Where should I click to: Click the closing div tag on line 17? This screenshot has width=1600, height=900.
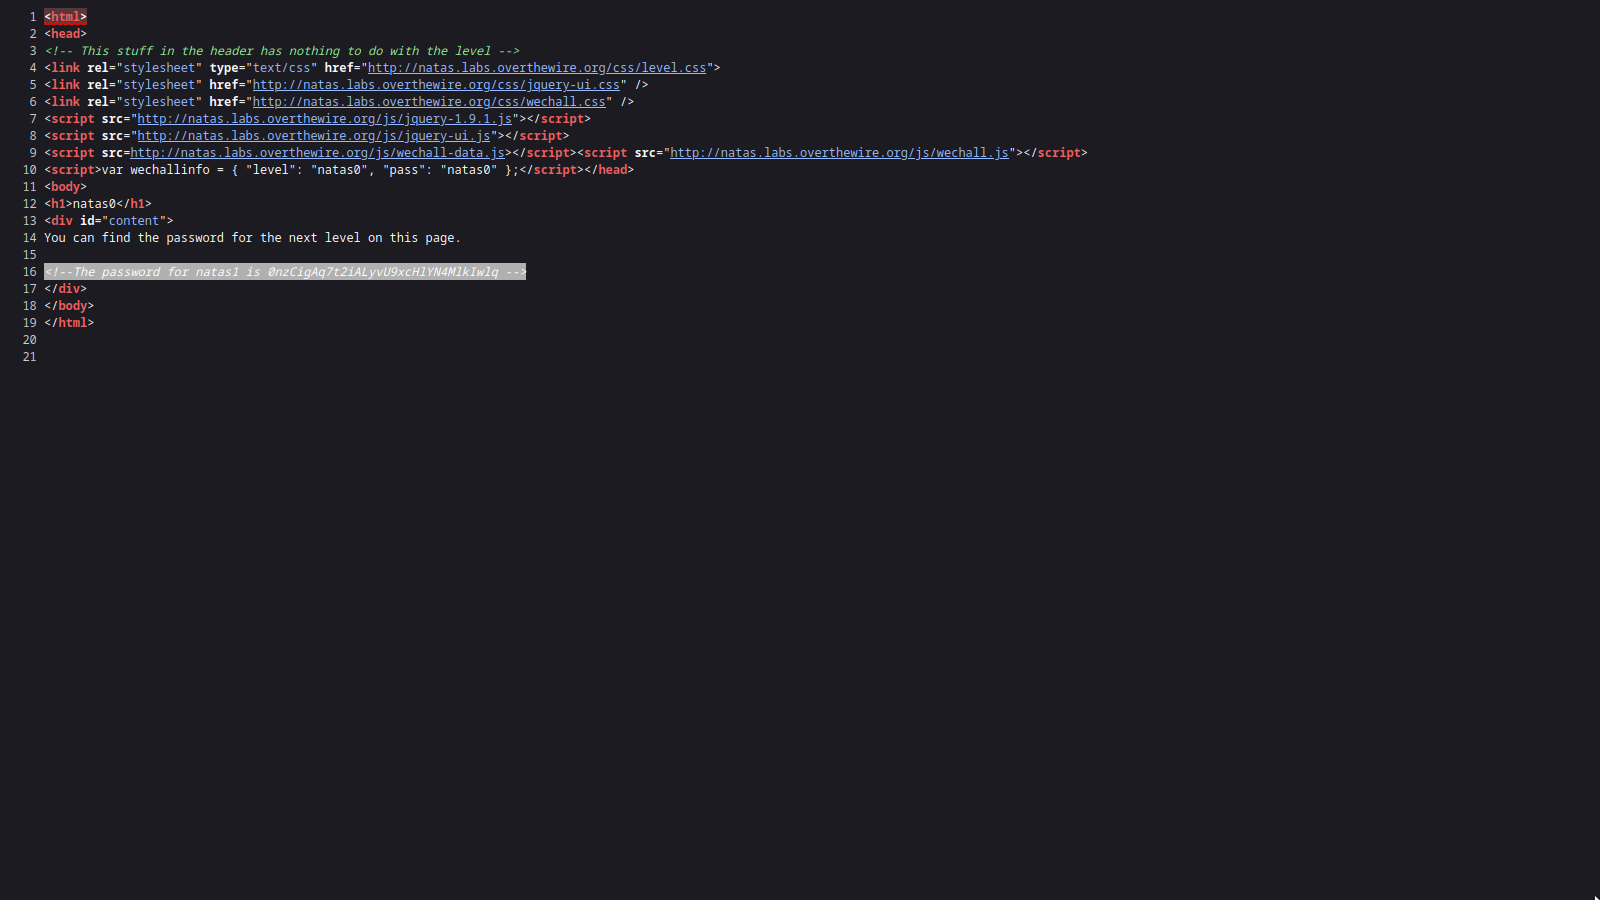pos(65,289)
